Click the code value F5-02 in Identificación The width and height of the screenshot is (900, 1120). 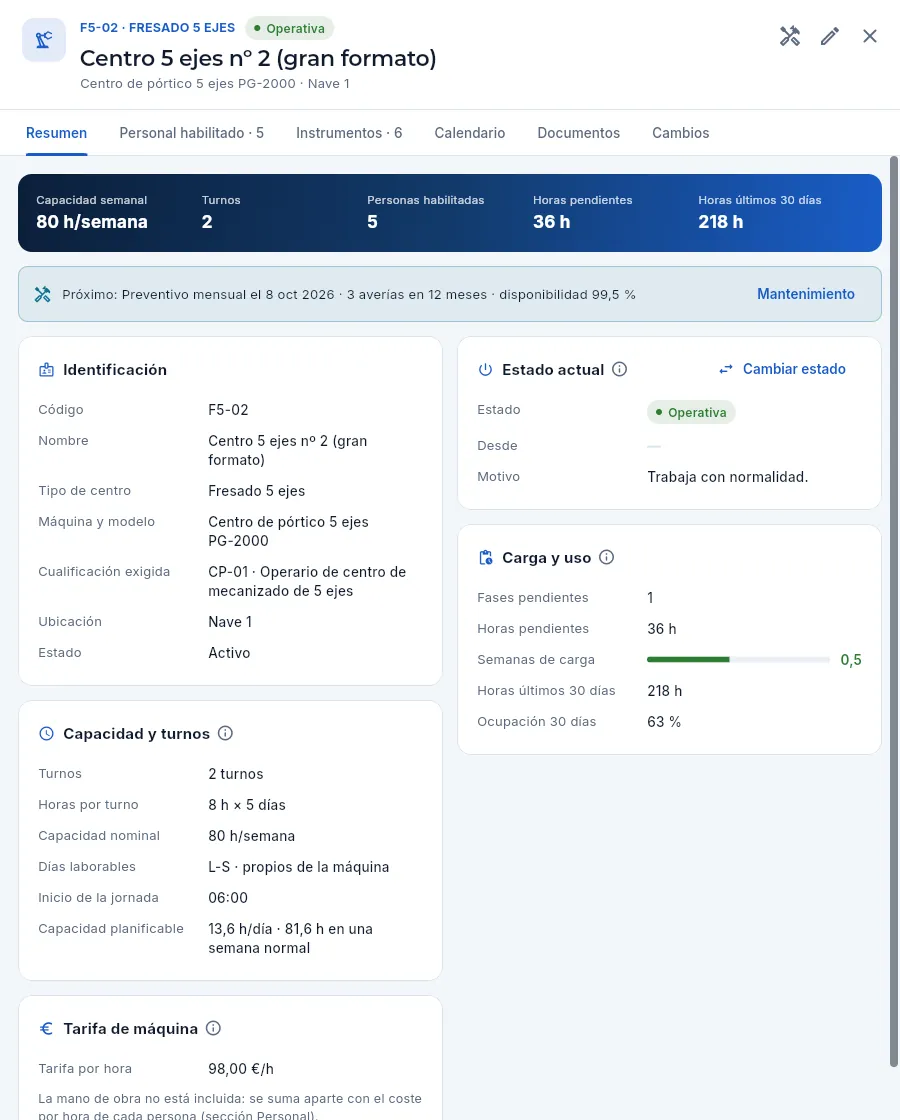click(x=229, y=410)
